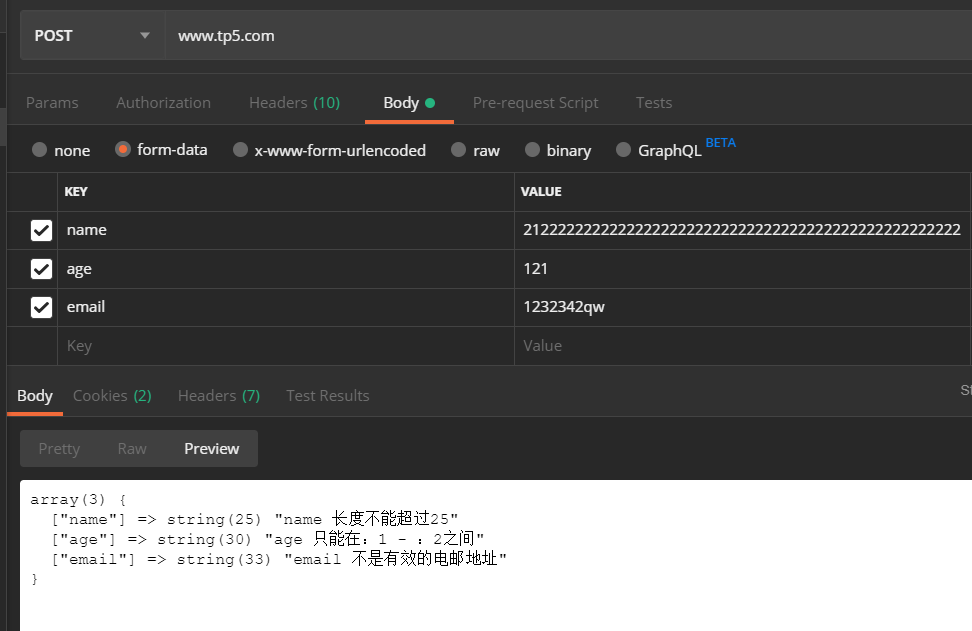Click the email key cell
The height and width of the screenshot is (631, 972).
pyautogui.click(x=286, y=307)
